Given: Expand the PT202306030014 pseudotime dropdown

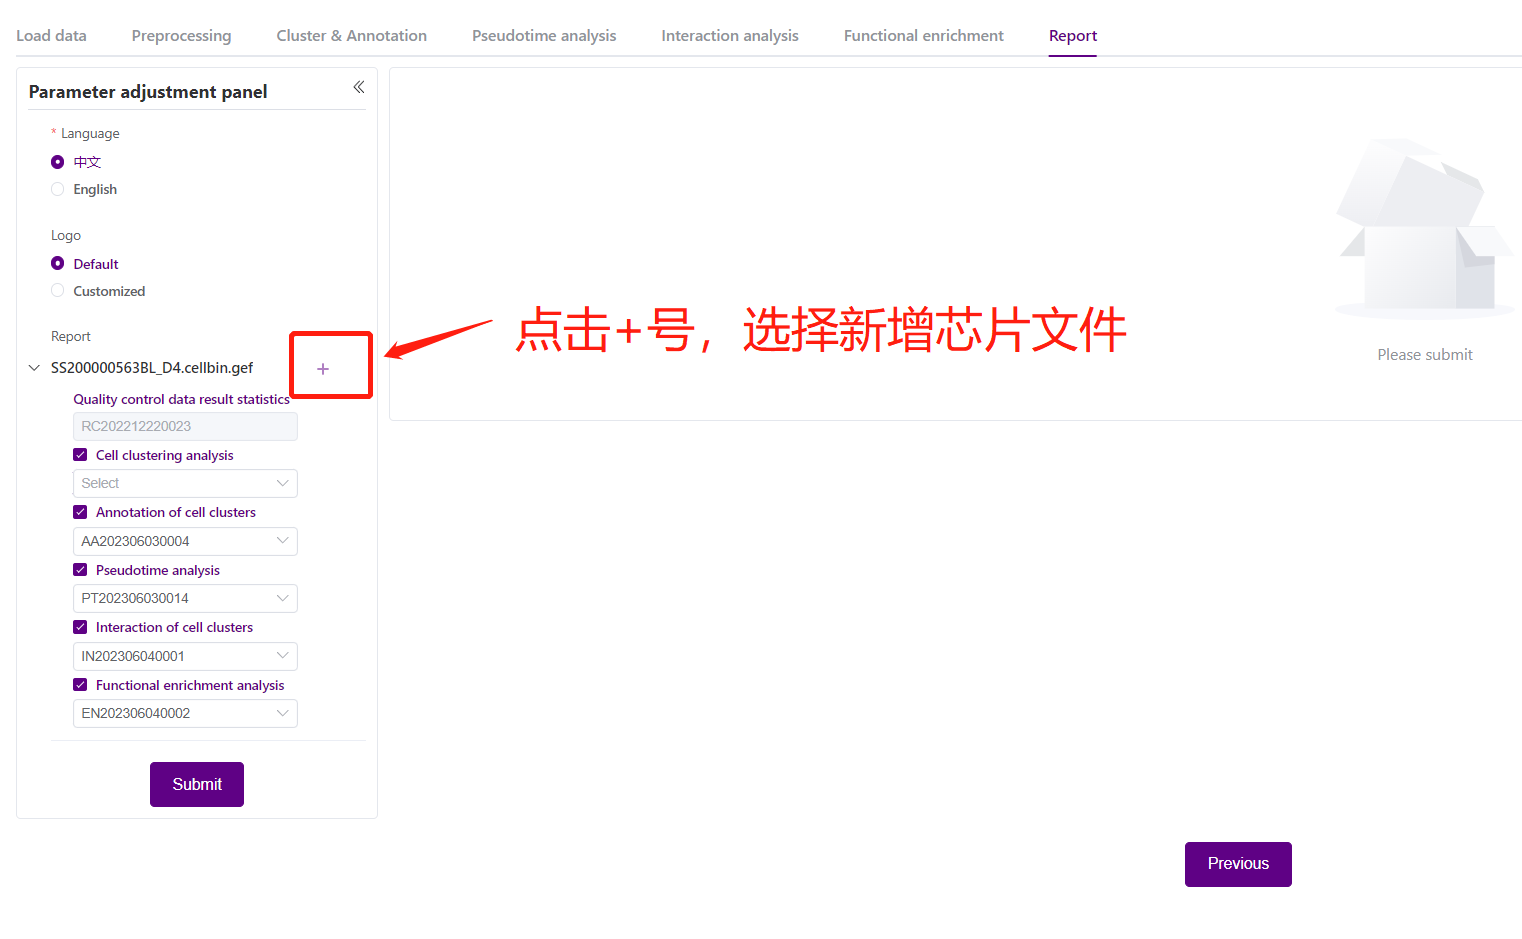Looking at the screenshot, I should tap(185, 599).
